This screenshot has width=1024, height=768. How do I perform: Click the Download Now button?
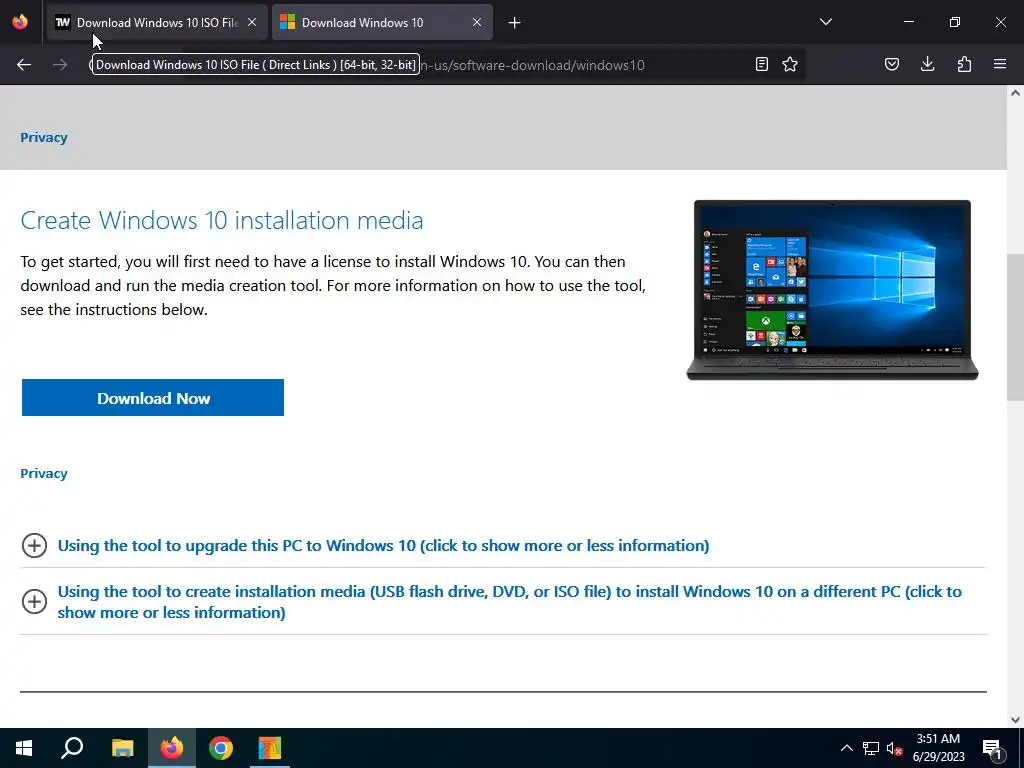(x=153, y=398)
